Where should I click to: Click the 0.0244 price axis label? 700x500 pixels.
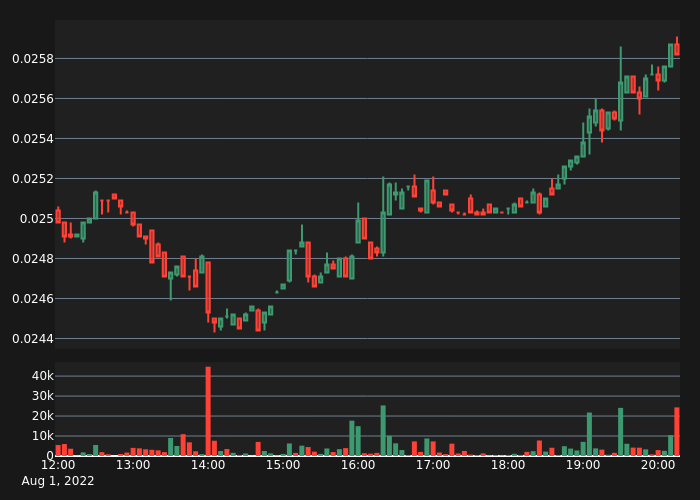click(x=33, y=339)
